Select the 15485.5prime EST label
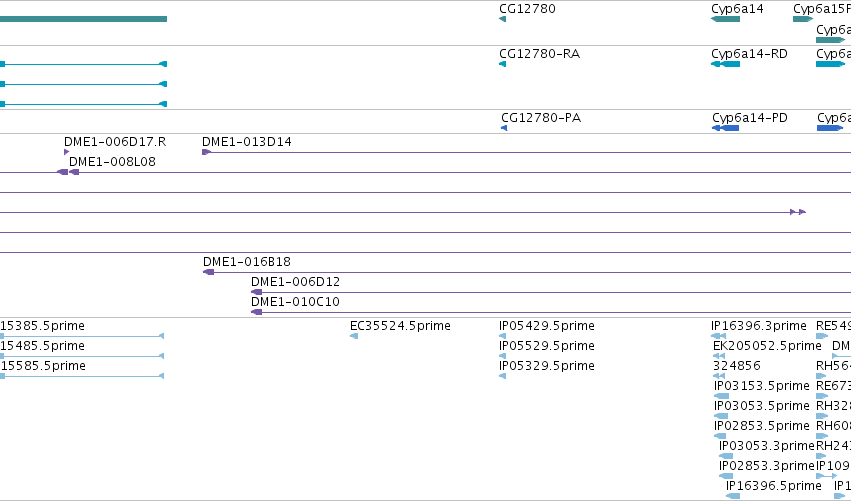The width and height of the screenshot is (851, 501). point(42,346)
